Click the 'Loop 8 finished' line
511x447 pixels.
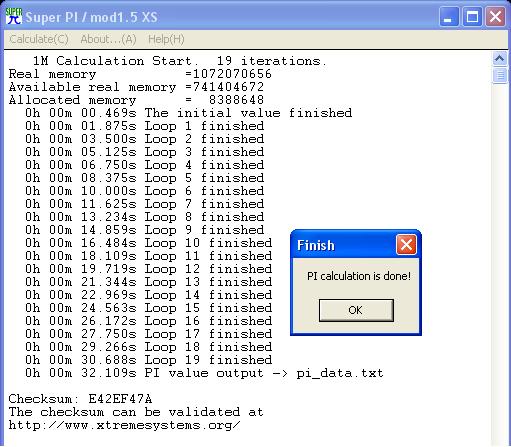145,217
